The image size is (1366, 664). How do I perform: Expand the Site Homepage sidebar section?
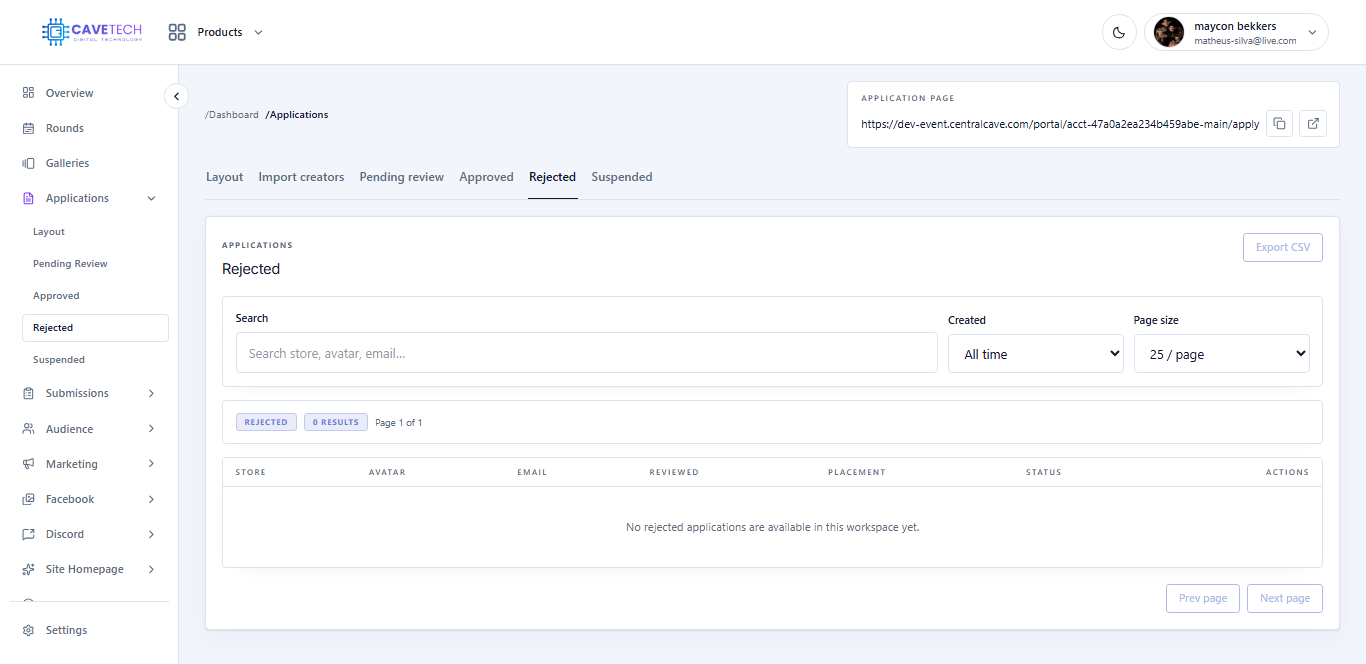pos(152,569)
